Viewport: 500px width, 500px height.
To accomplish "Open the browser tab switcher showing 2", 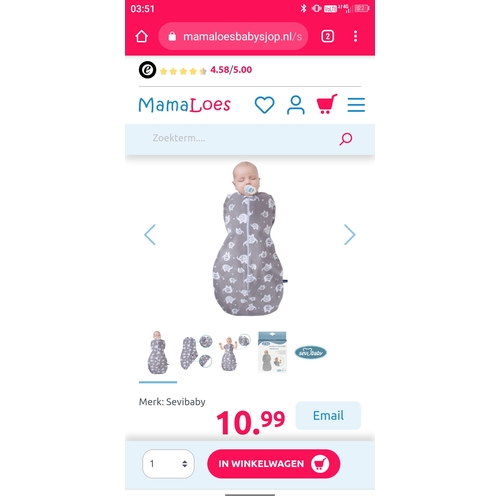I will point(327,36).
